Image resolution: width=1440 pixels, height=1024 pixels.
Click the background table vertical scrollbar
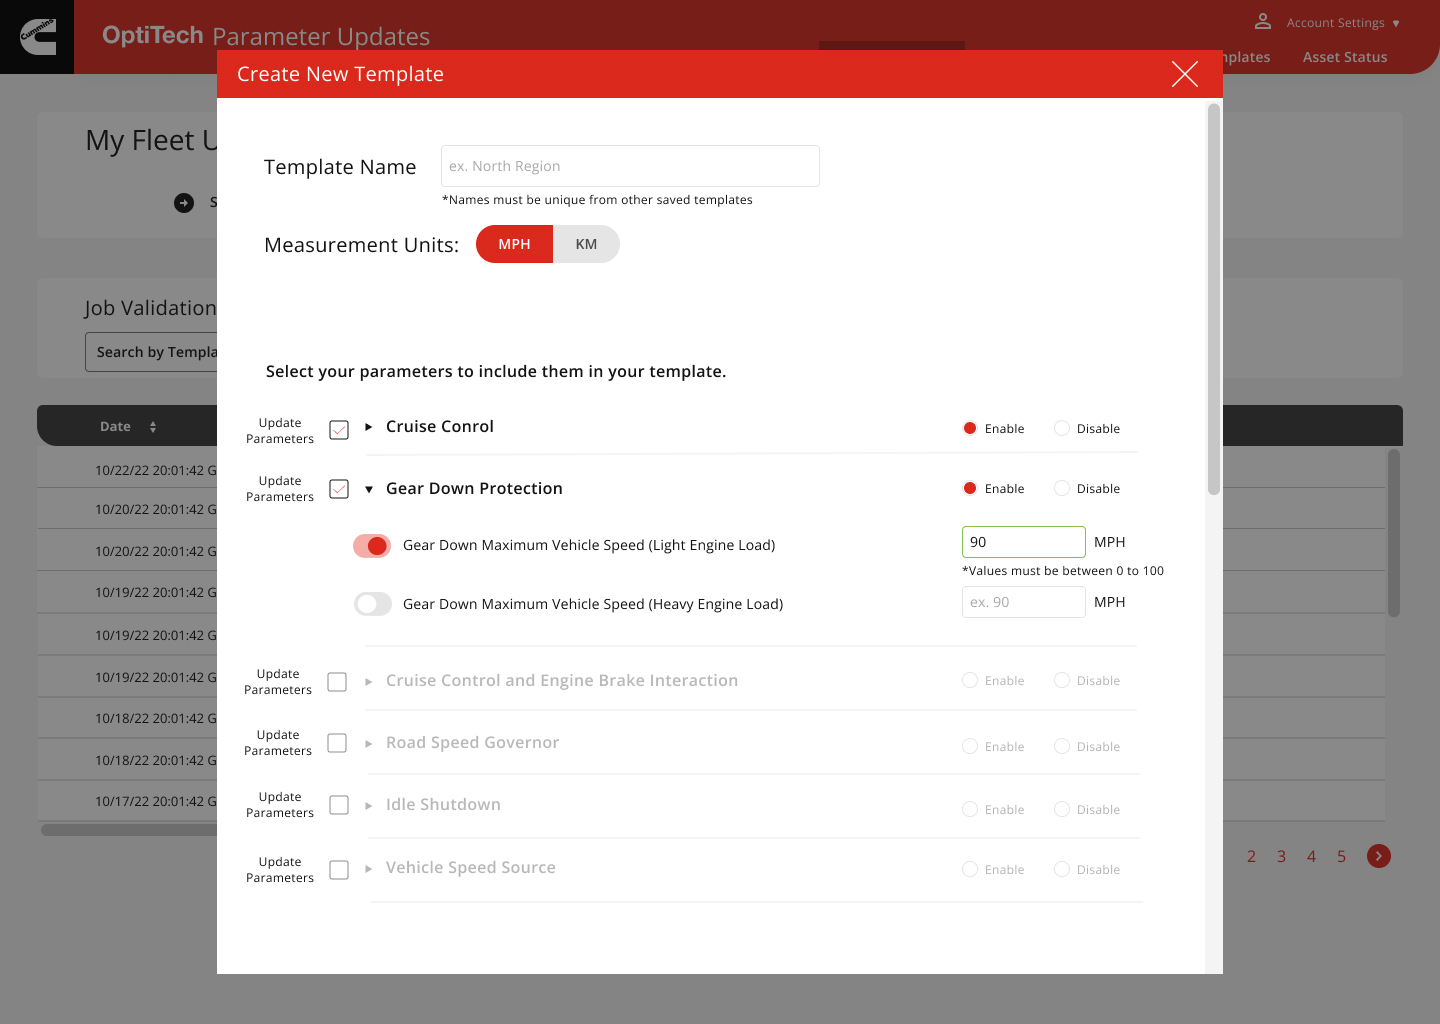tap(1394, 532)
